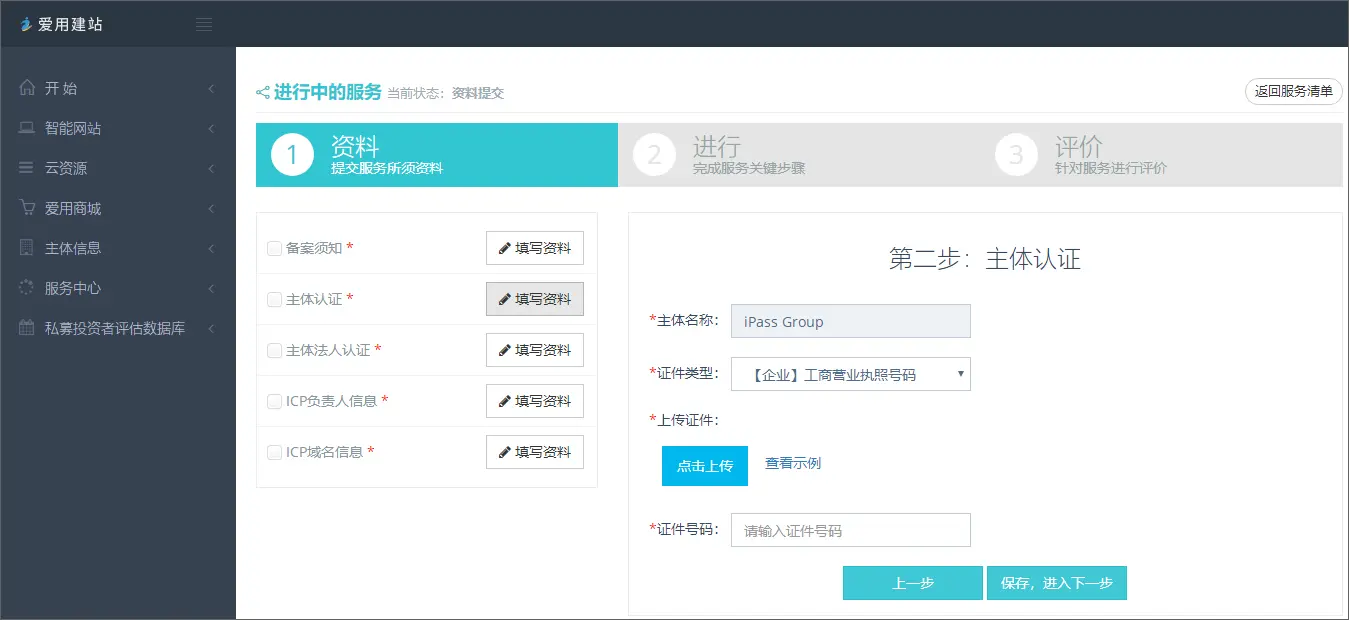This screenshot has height=620, width=1349.
Task: Click the home icon beside 开始
Action: (x=27, y=88)
